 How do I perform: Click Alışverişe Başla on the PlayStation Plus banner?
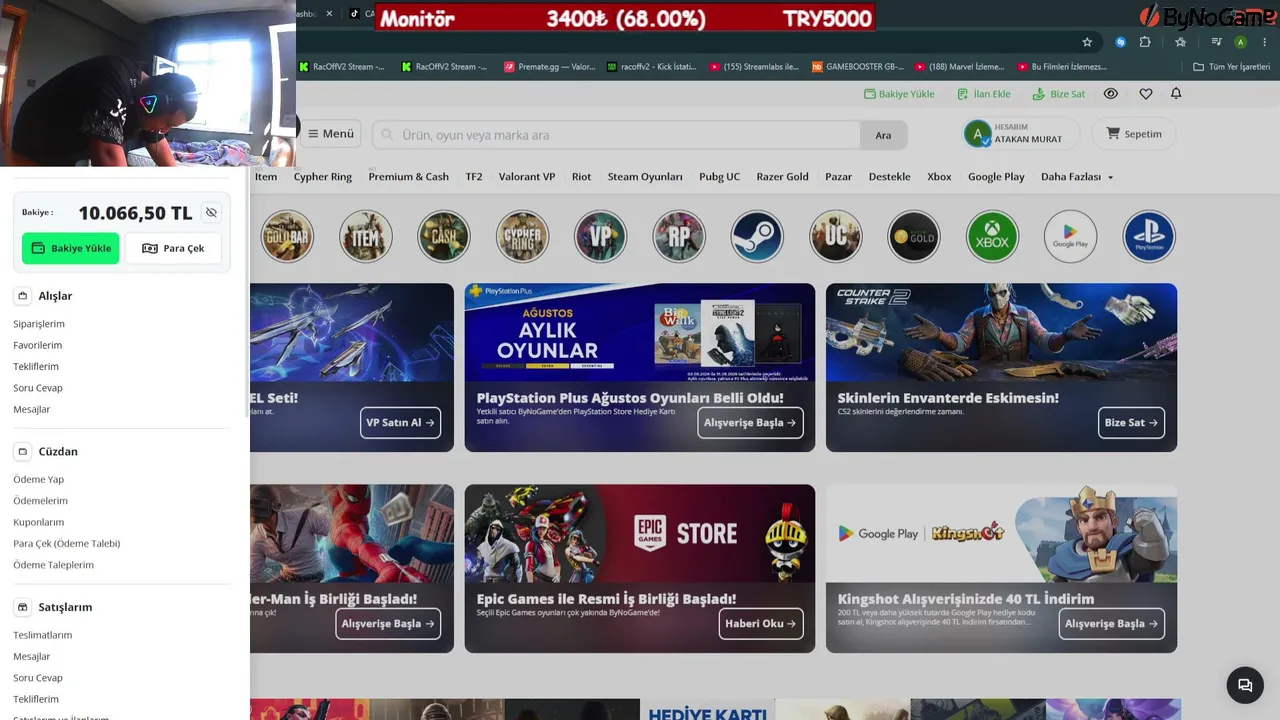point(750,423)
